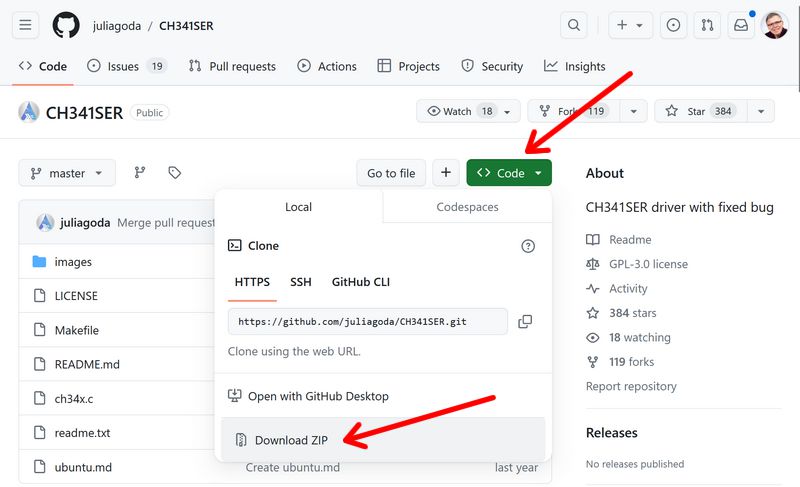Open the notifications inbox icon
The height and width of the screenshot is (487, 800).
coord(741,25)
